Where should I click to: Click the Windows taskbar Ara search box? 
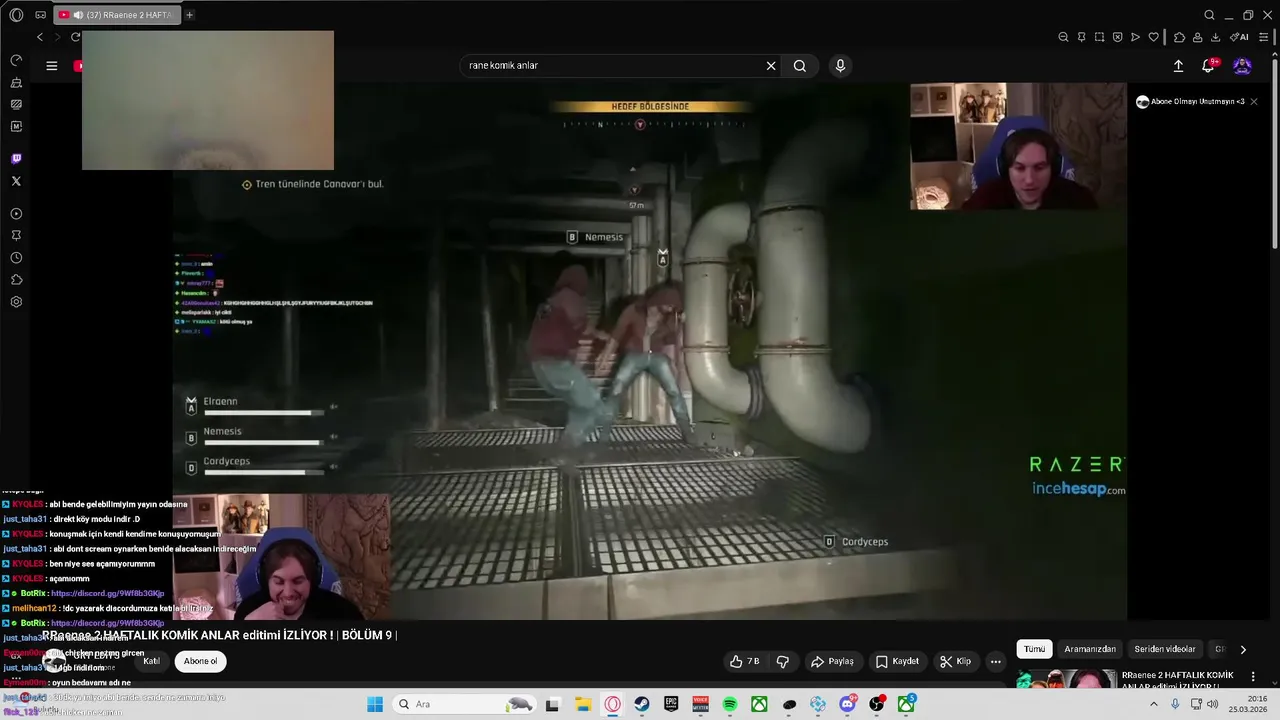[462, 704]
